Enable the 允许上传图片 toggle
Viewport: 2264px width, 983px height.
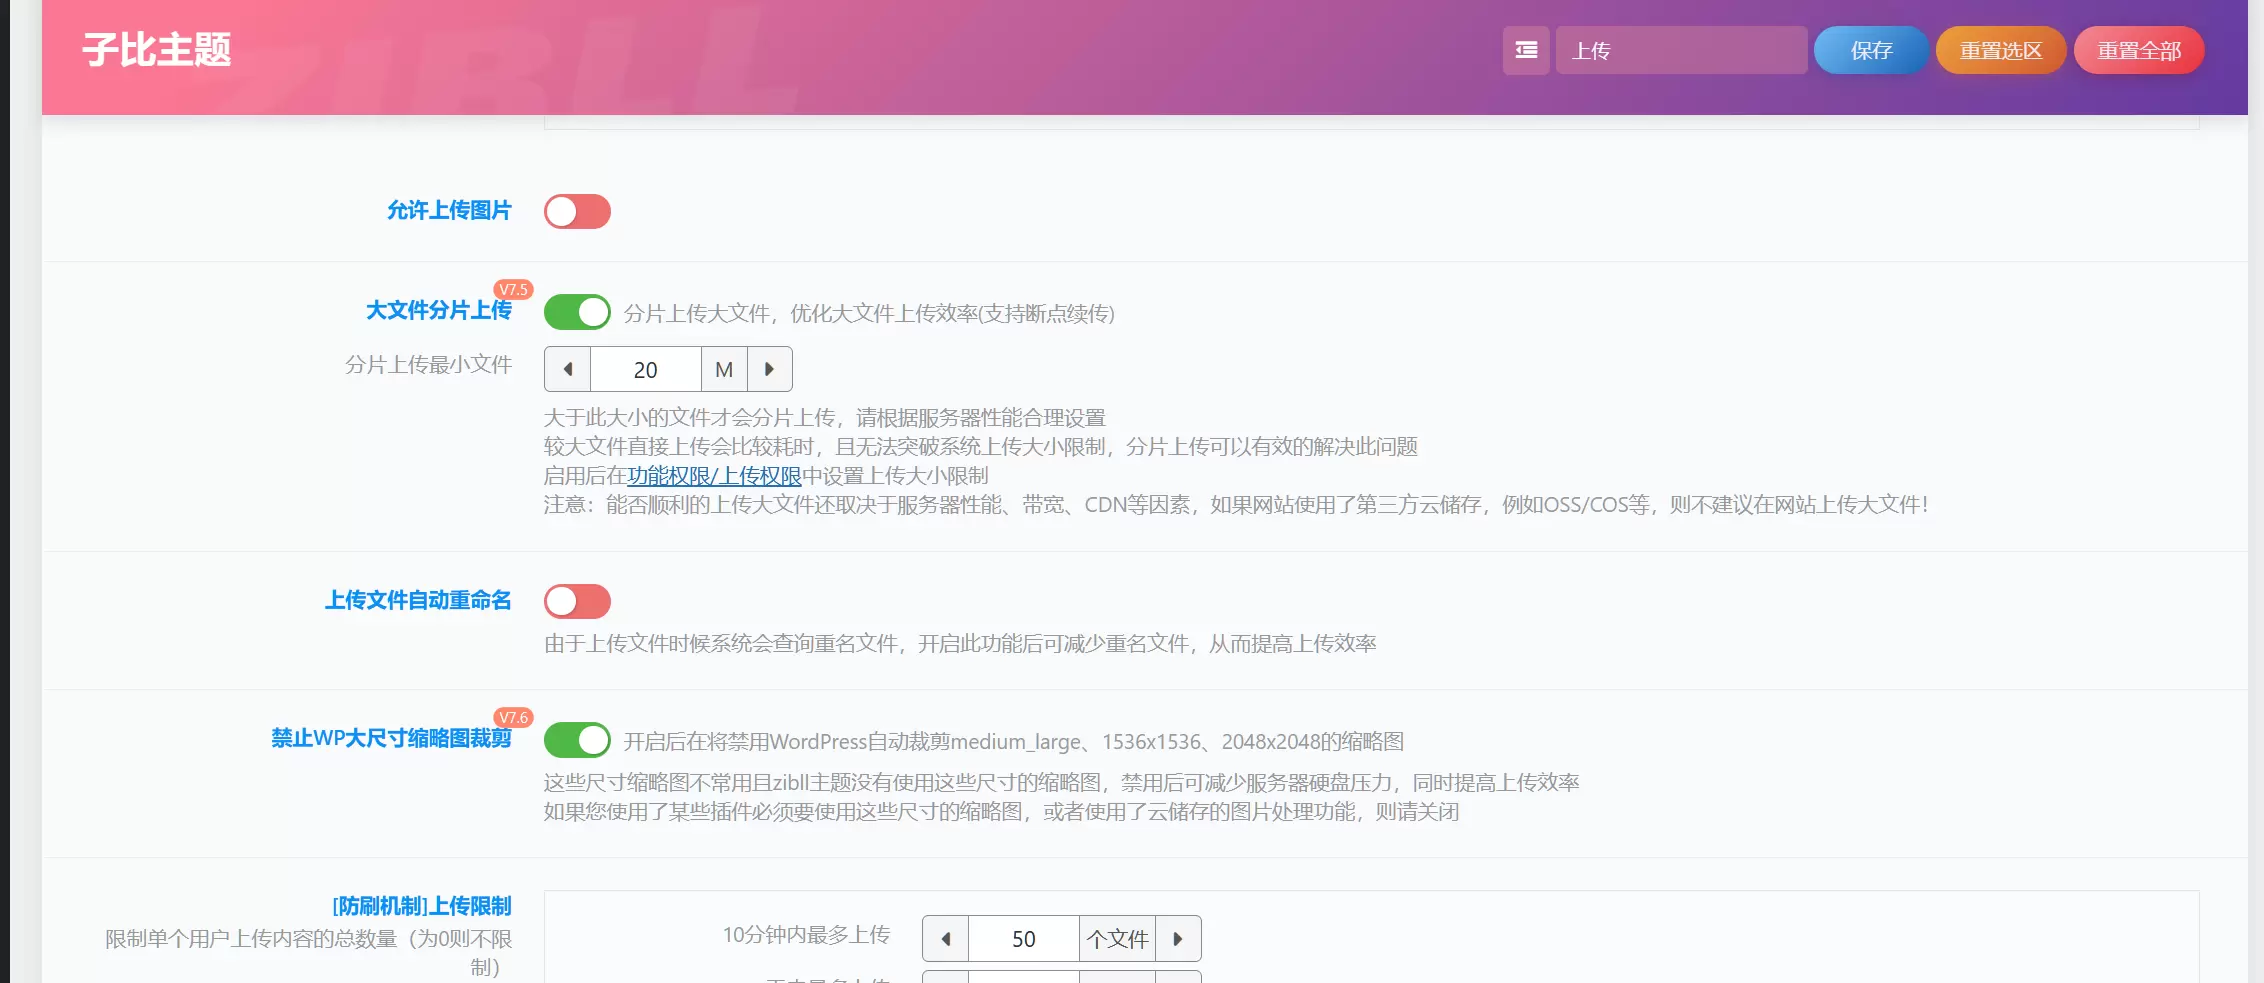[577, 211]
